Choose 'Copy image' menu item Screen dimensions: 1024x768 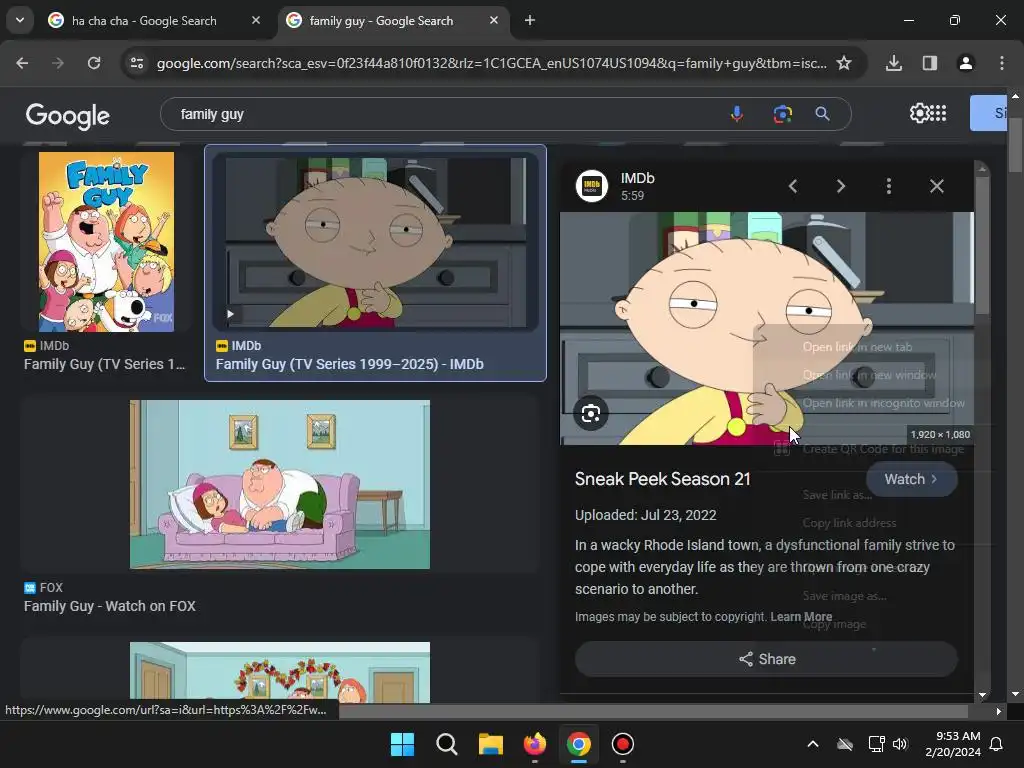point(834,624)
